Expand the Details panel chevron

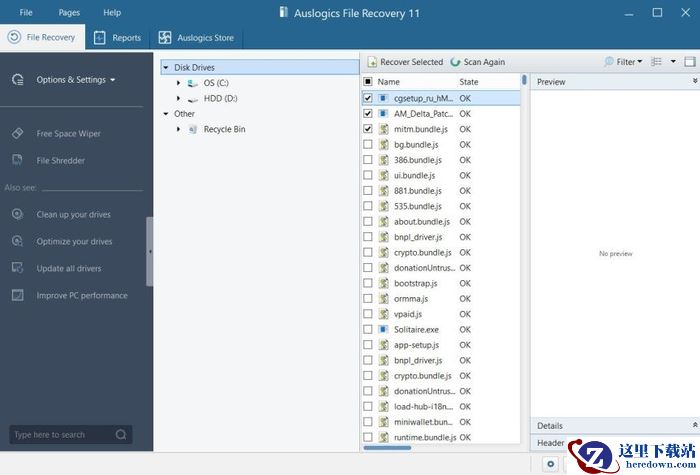point(695,425)
